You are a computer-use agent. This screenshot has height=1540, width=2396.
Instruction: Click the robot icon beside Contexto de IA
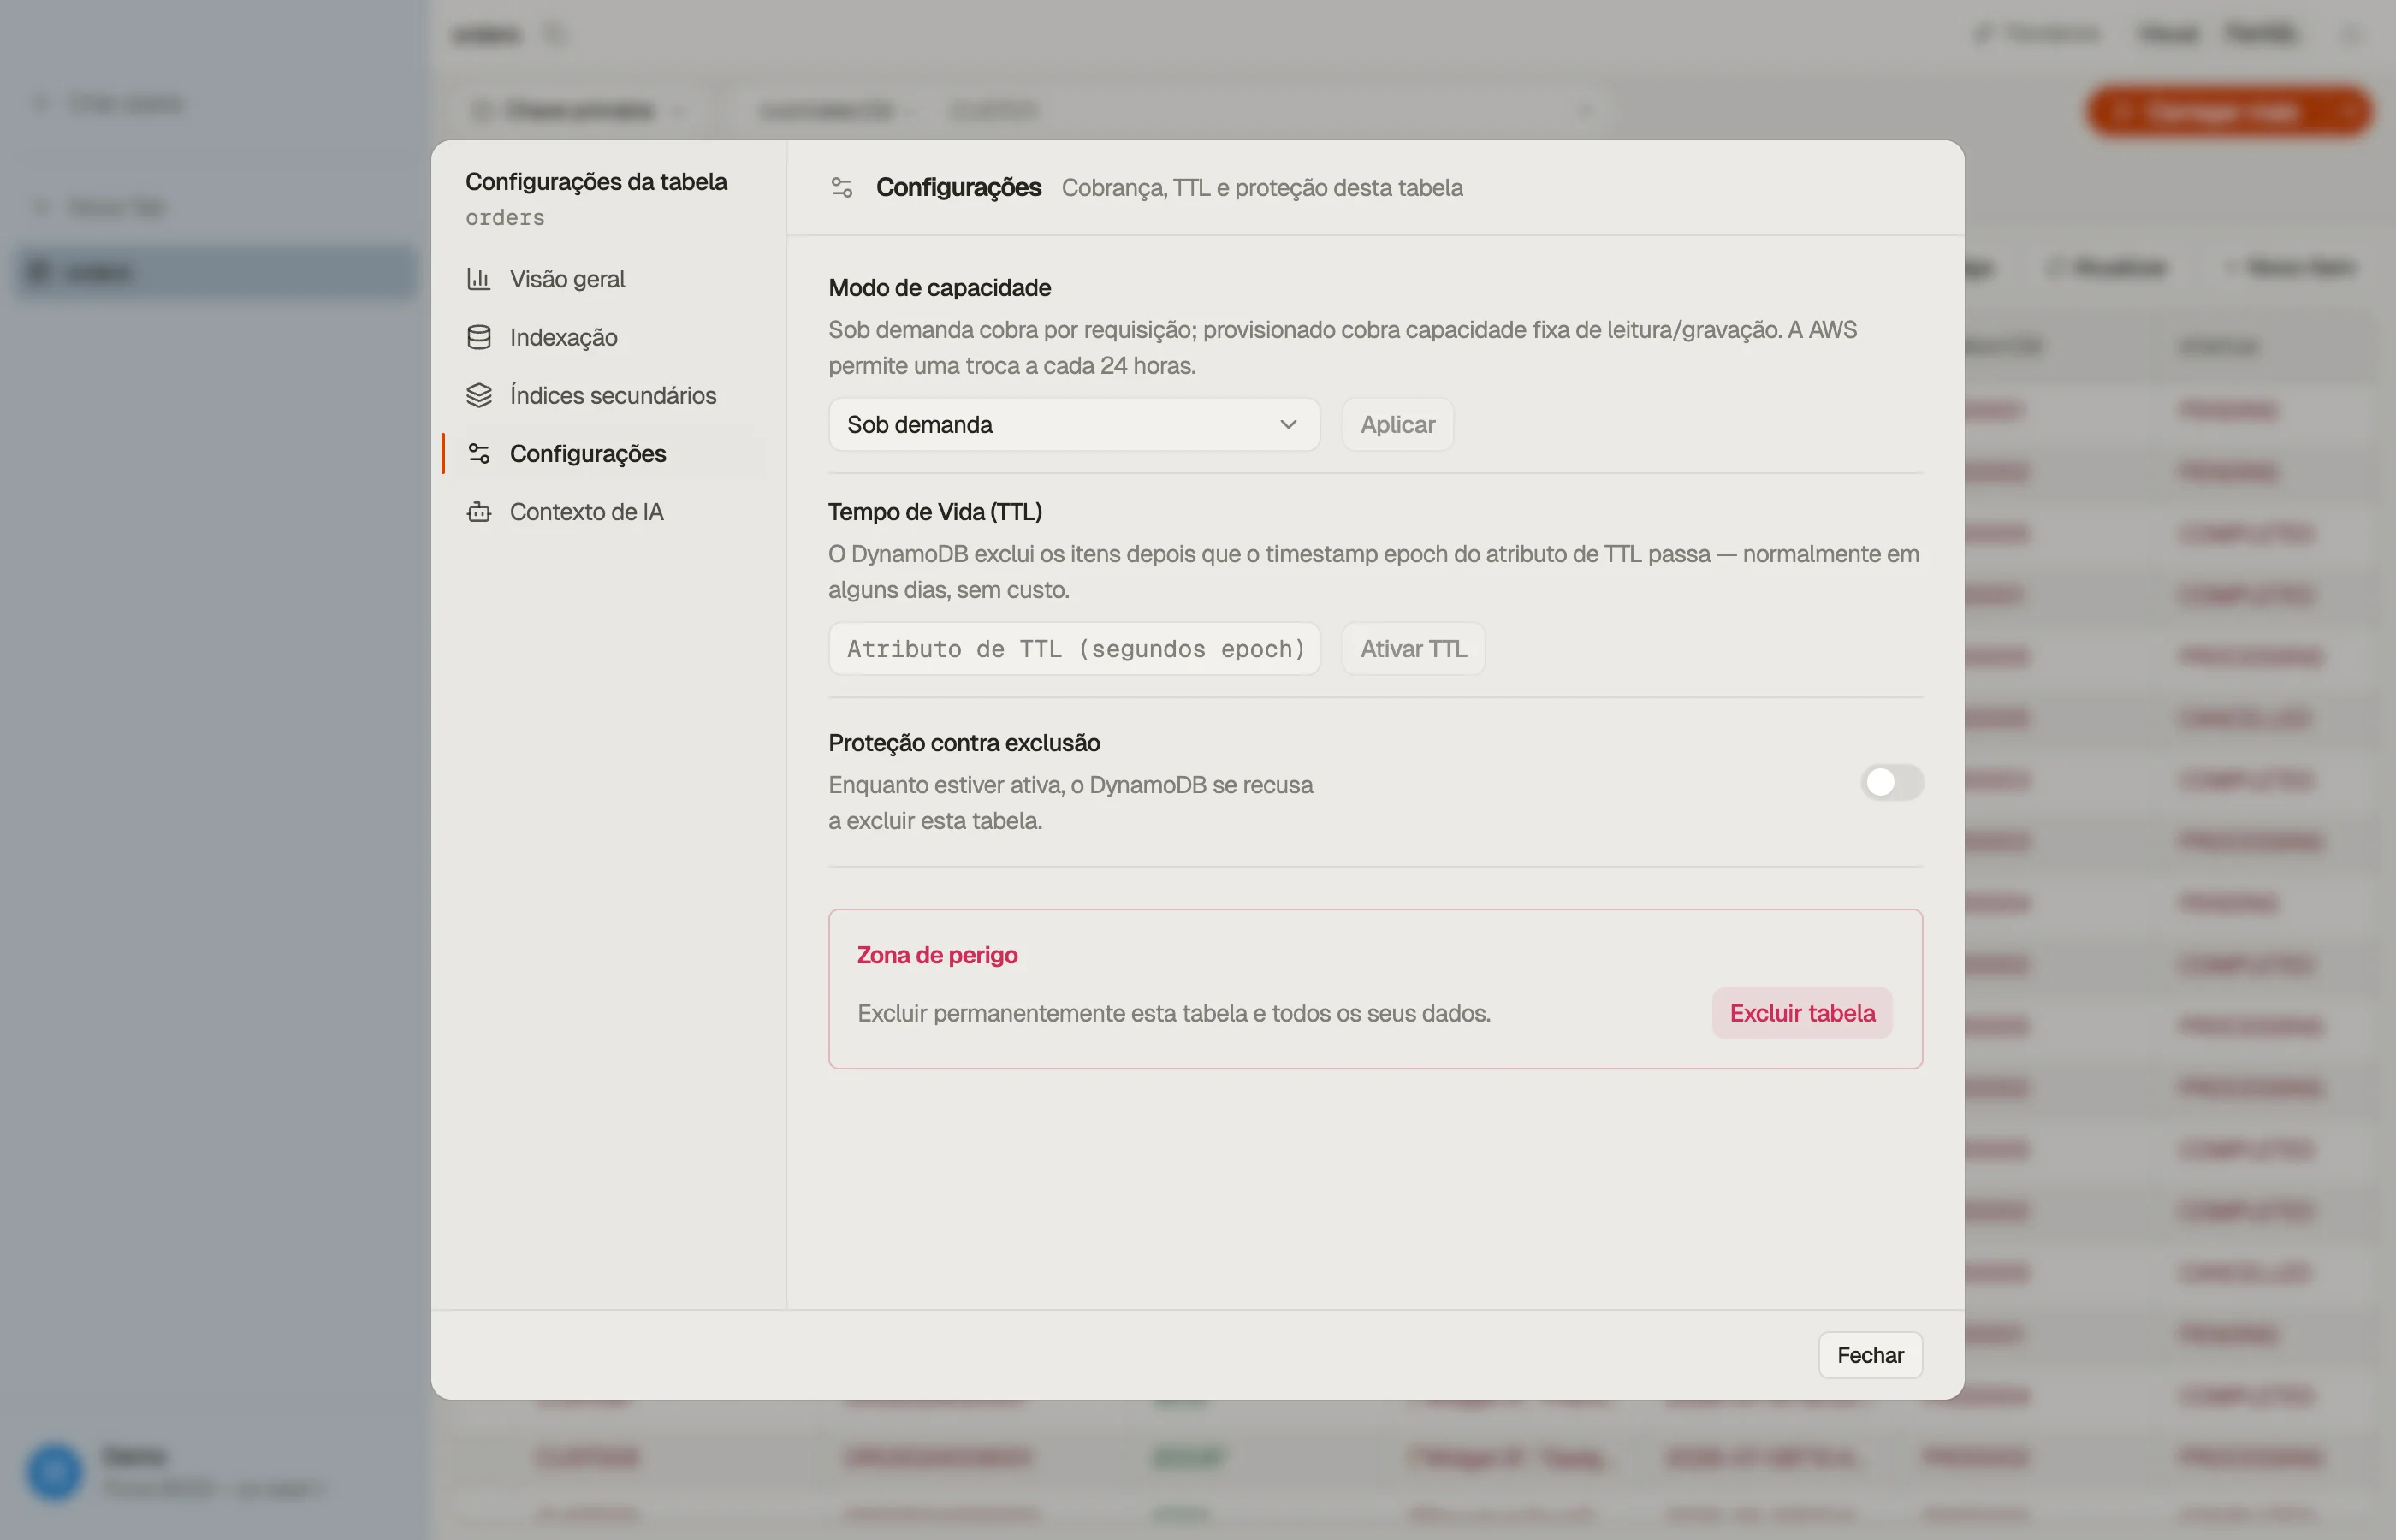click(x=479, y=511)
